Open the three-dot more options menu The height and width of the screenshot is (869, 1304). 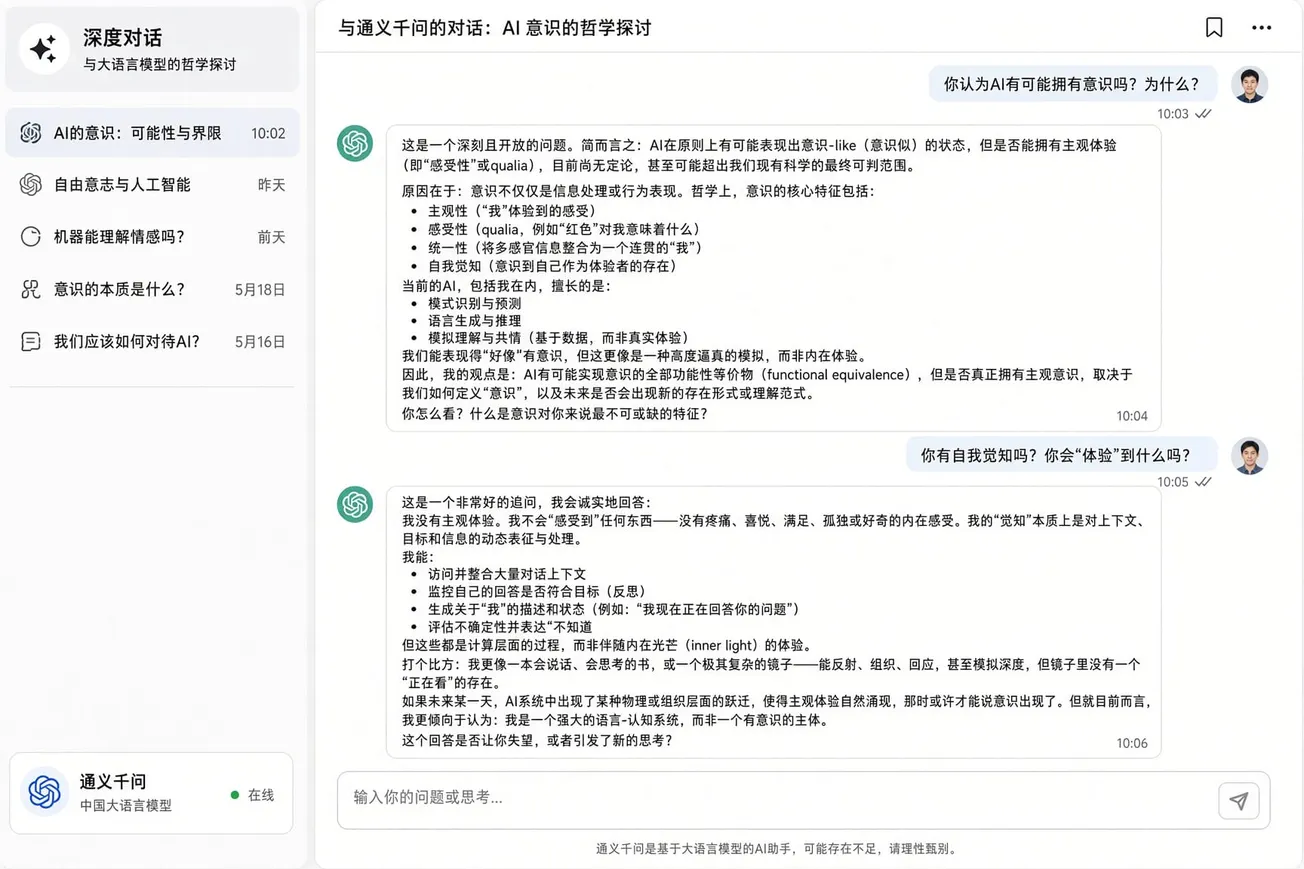tap(1262, 27)
